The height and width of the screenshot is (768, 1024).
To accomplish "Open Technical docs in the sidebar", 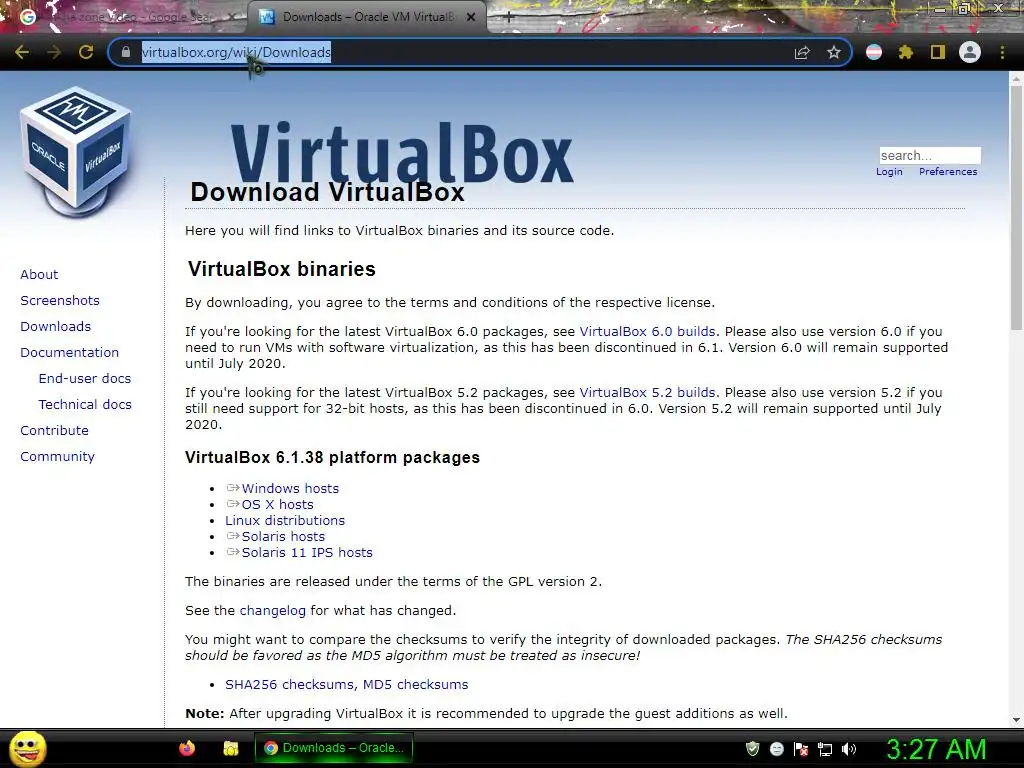I will tap(85, 405).
